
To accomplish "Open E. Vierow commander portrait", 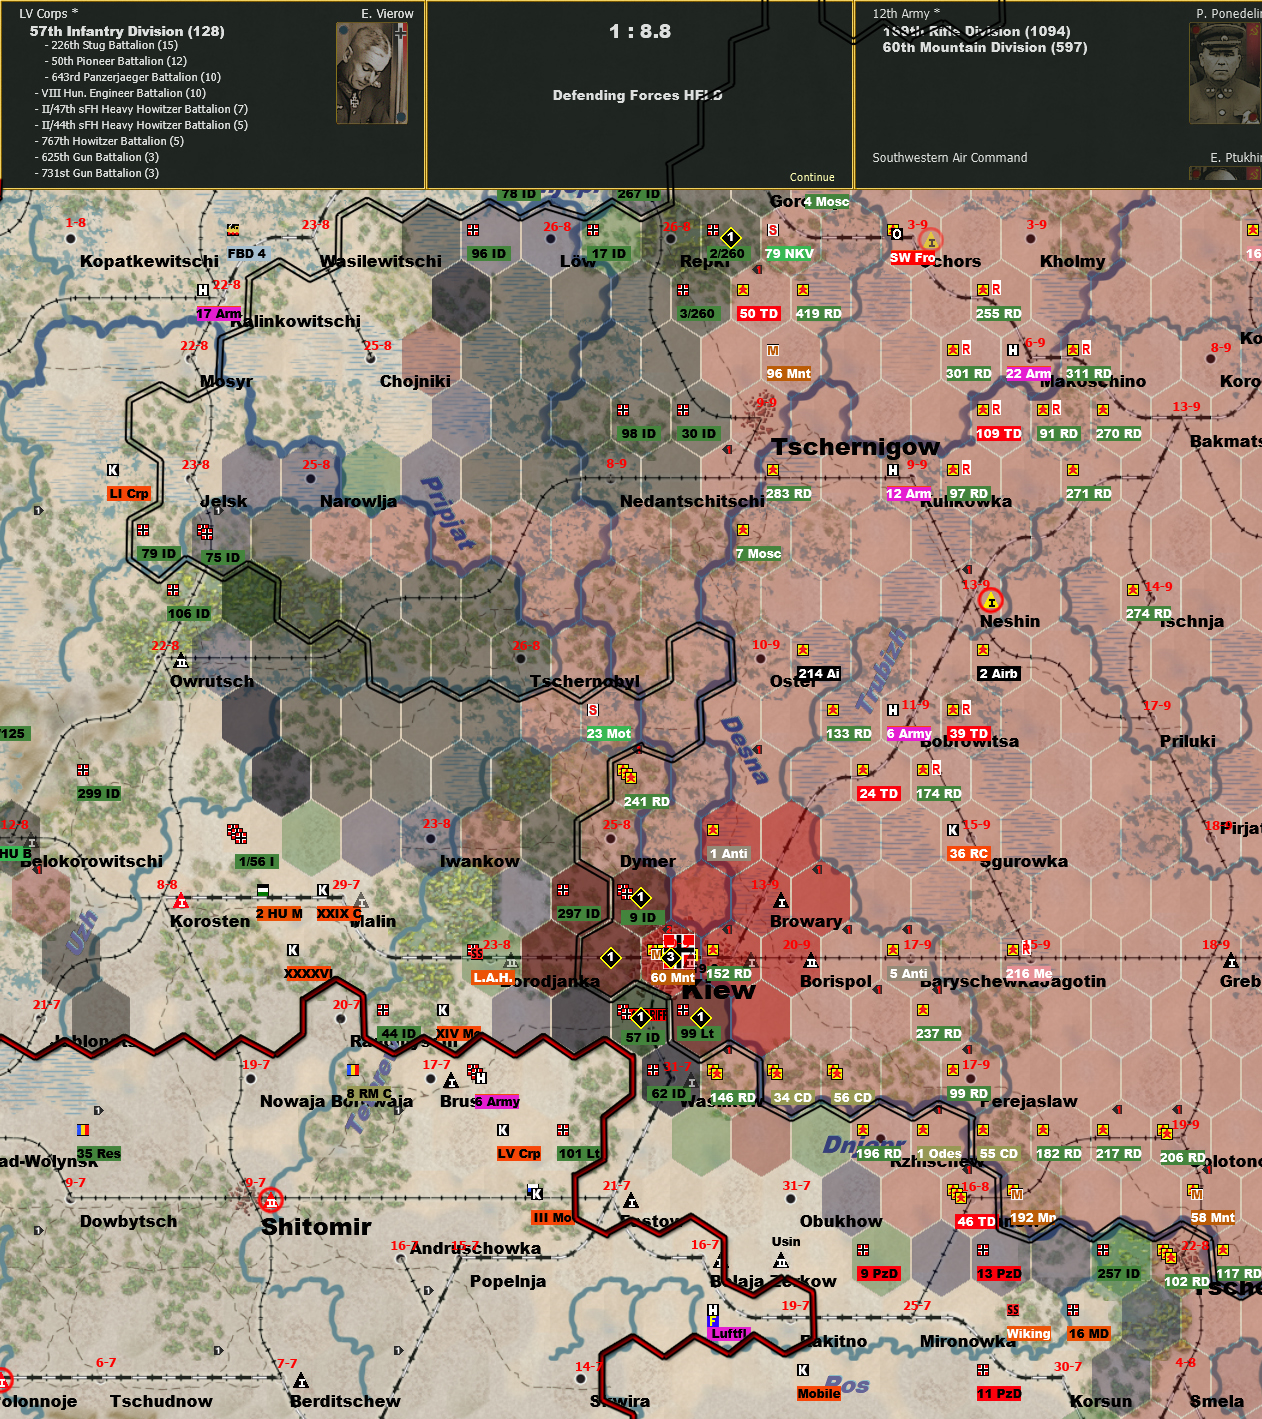I will point(372,74).
